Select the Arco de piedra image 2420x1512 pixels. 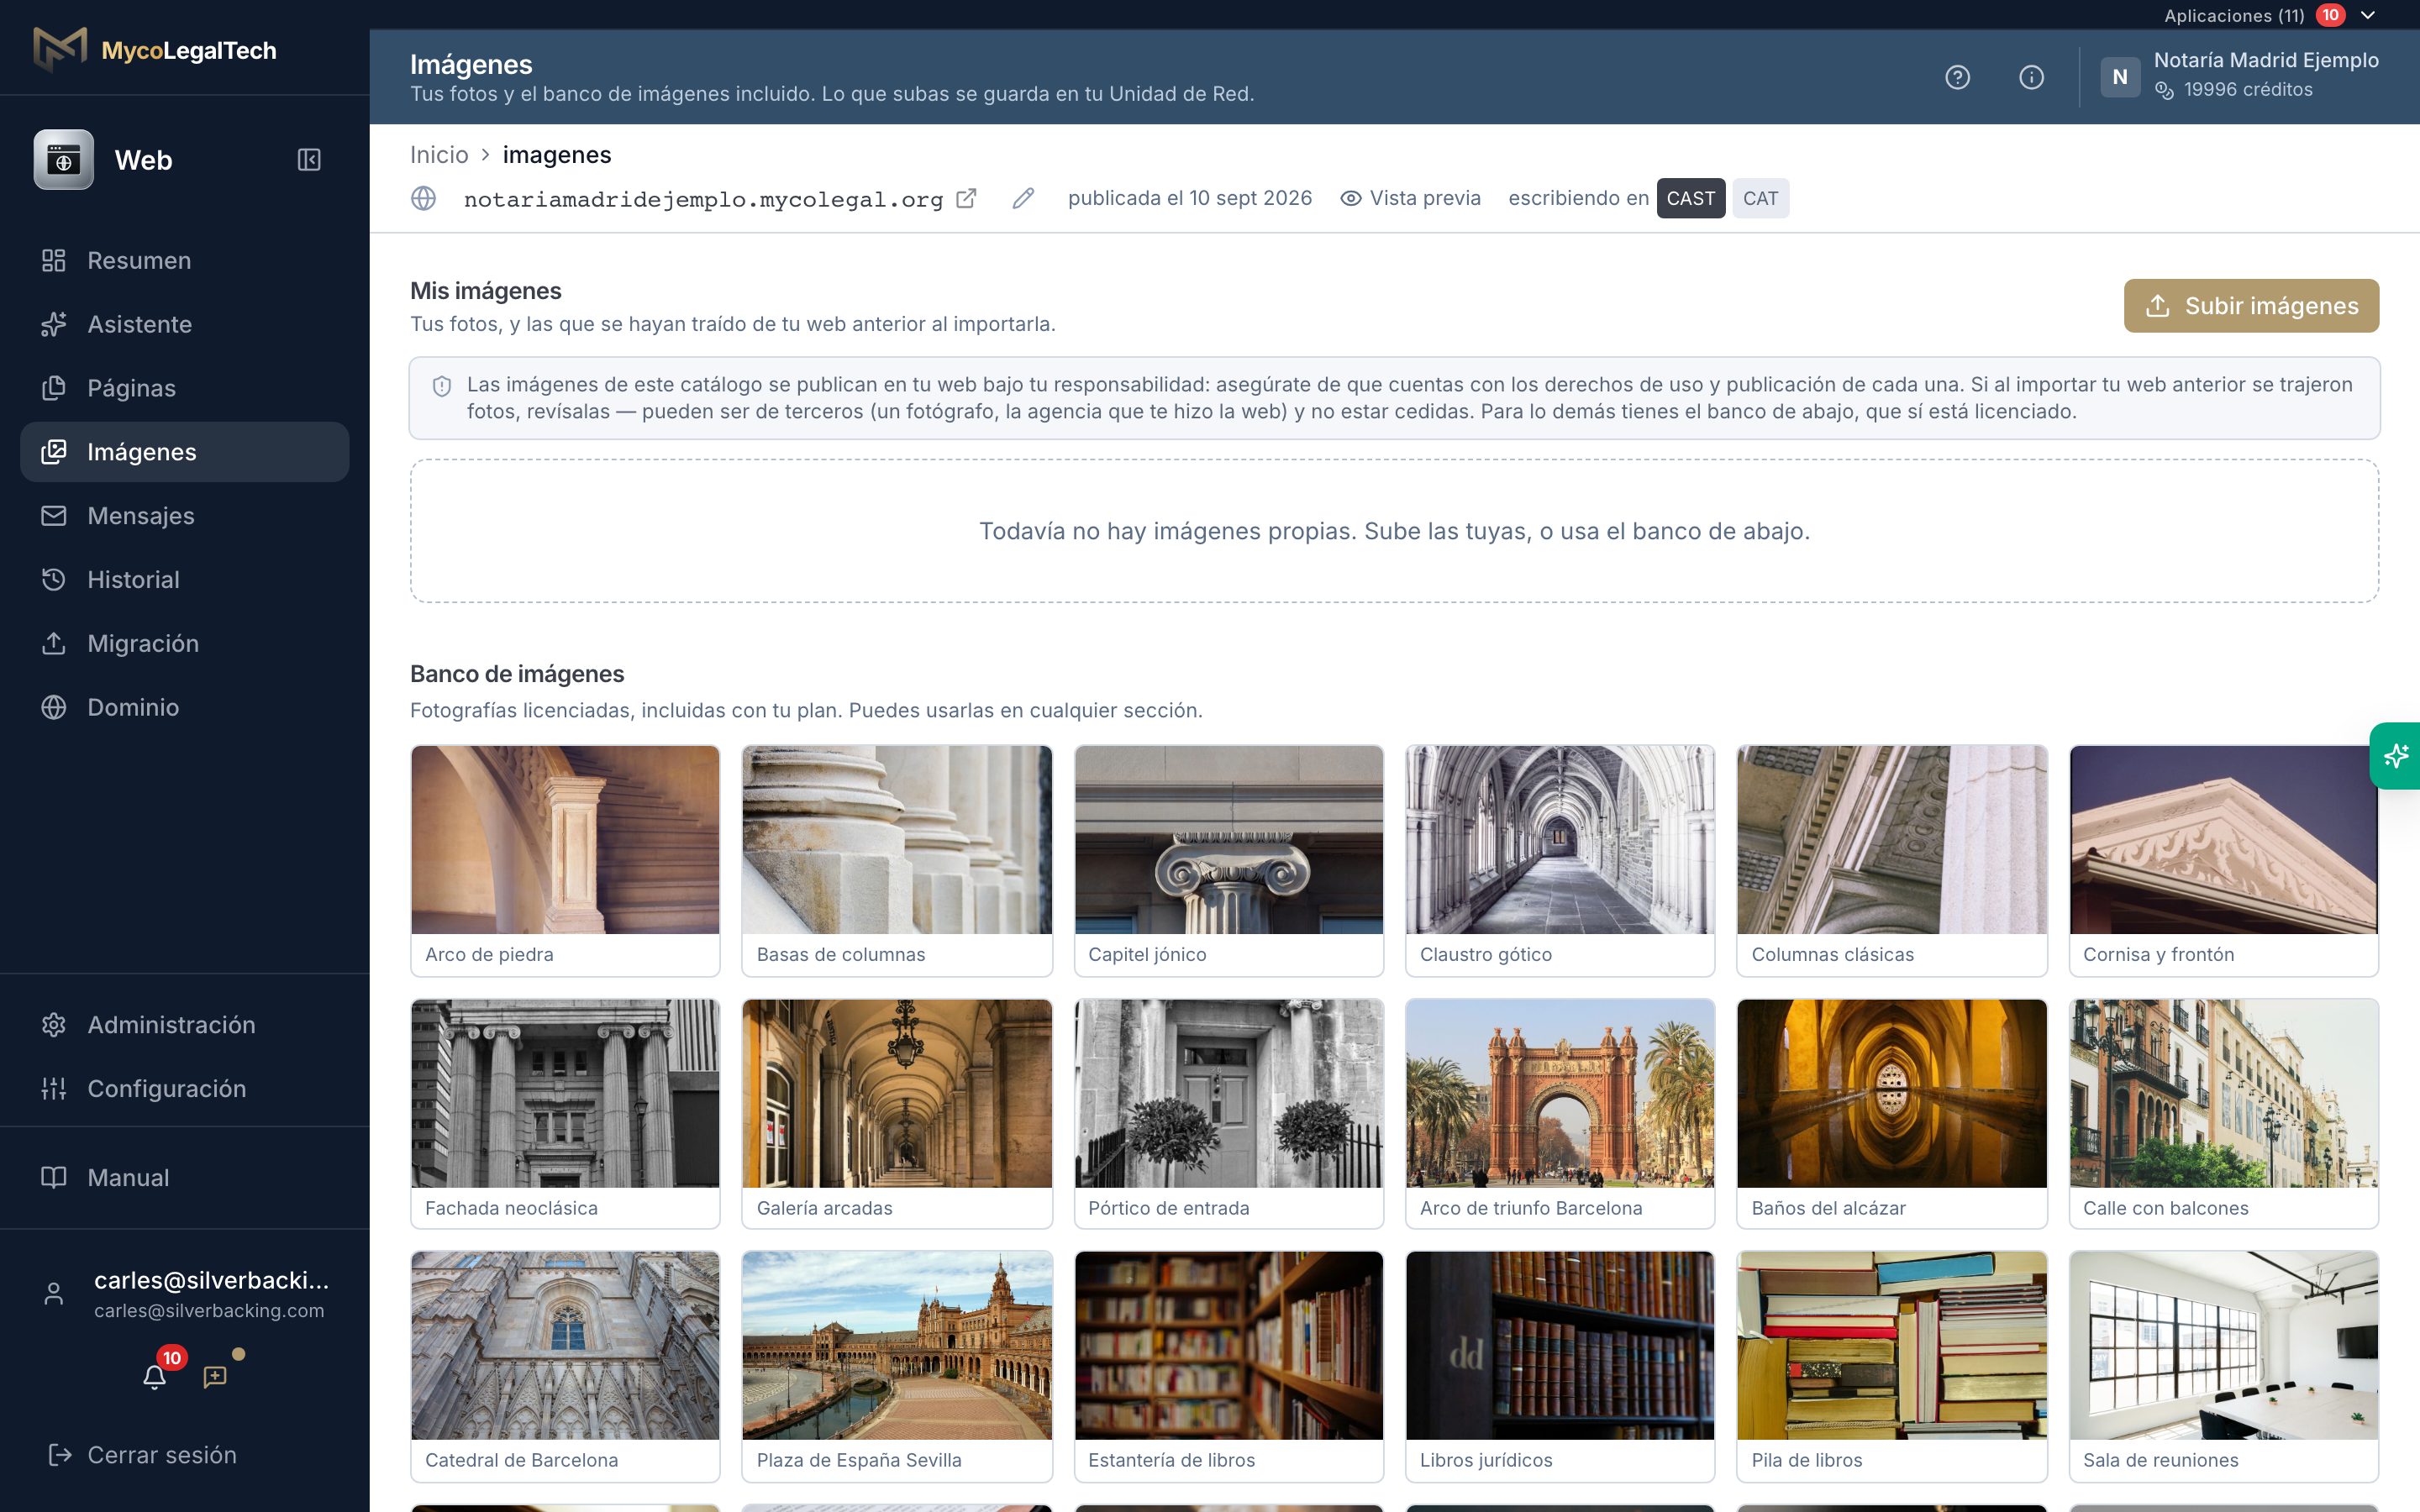565,861
